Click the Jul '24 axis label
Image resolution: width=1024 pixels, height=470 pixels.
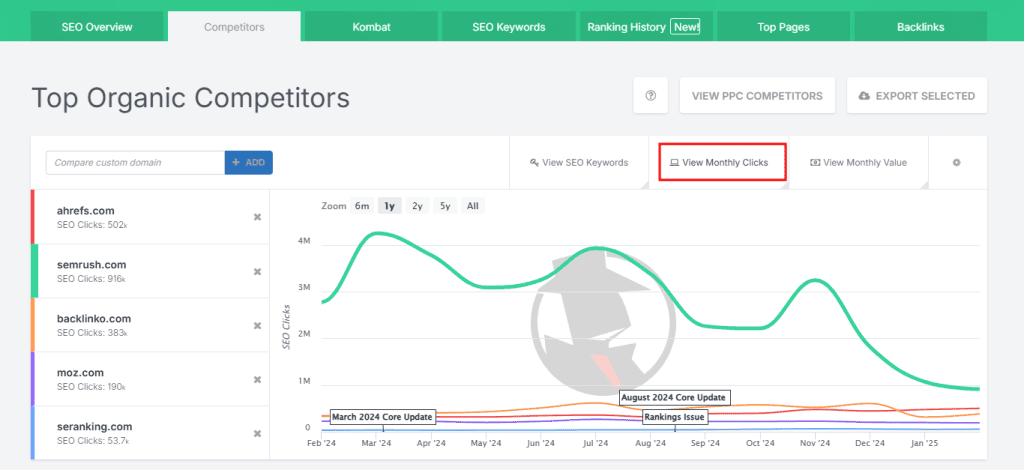click(x=595, y=443)
